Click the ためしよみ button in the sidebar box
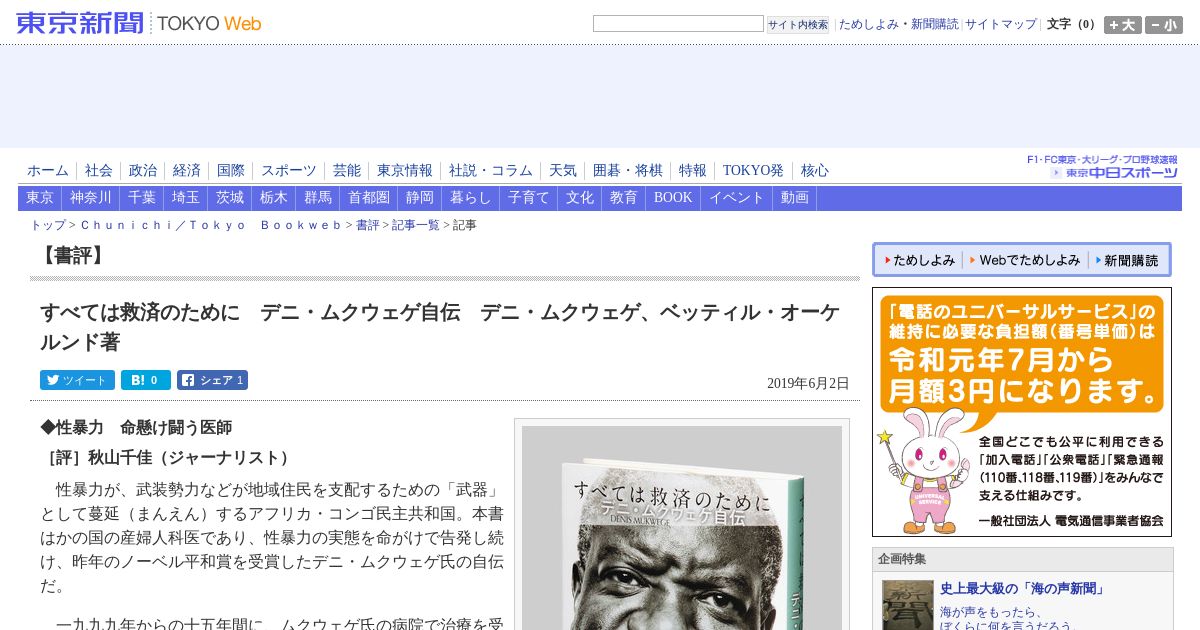Viewport: 1200px width, 630px height. point(917,260)
